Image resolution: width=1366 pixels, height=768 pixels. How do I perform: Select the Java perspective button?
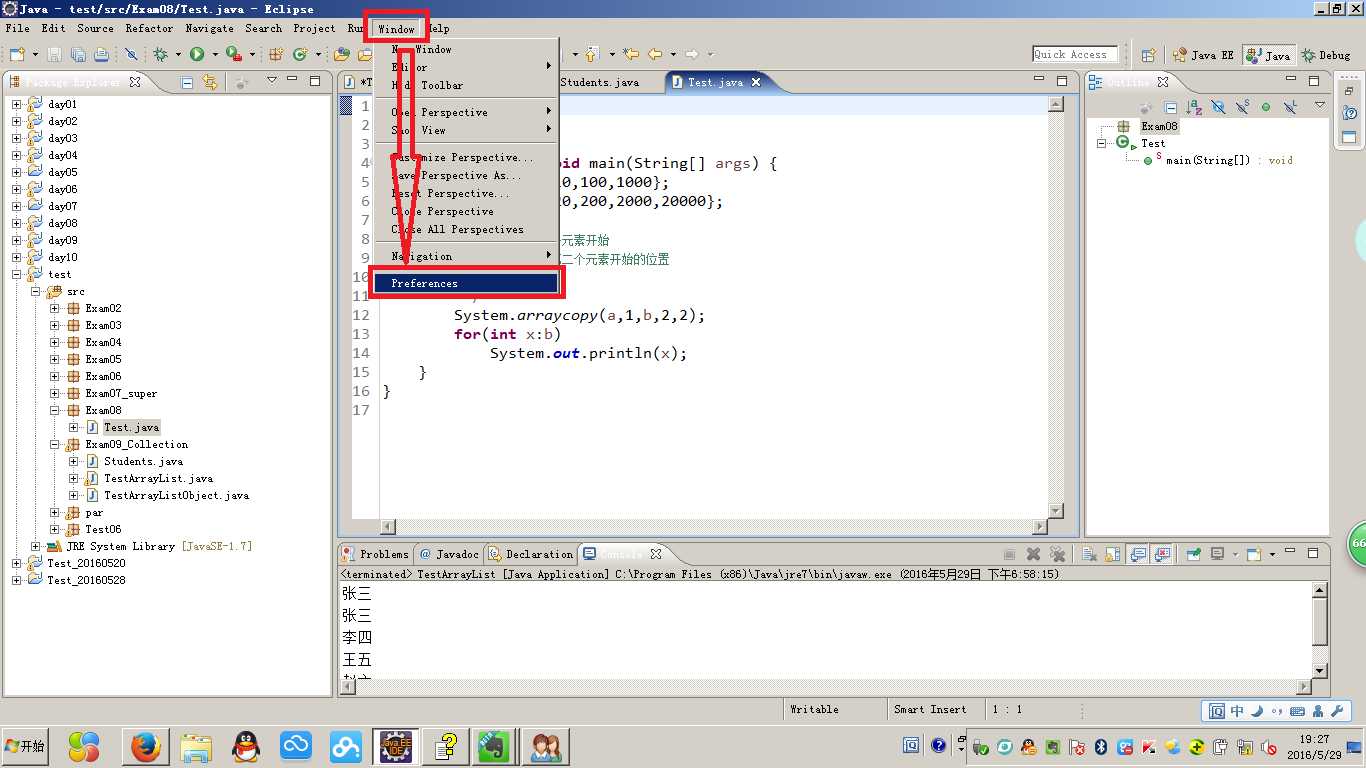click(1268, 55)
